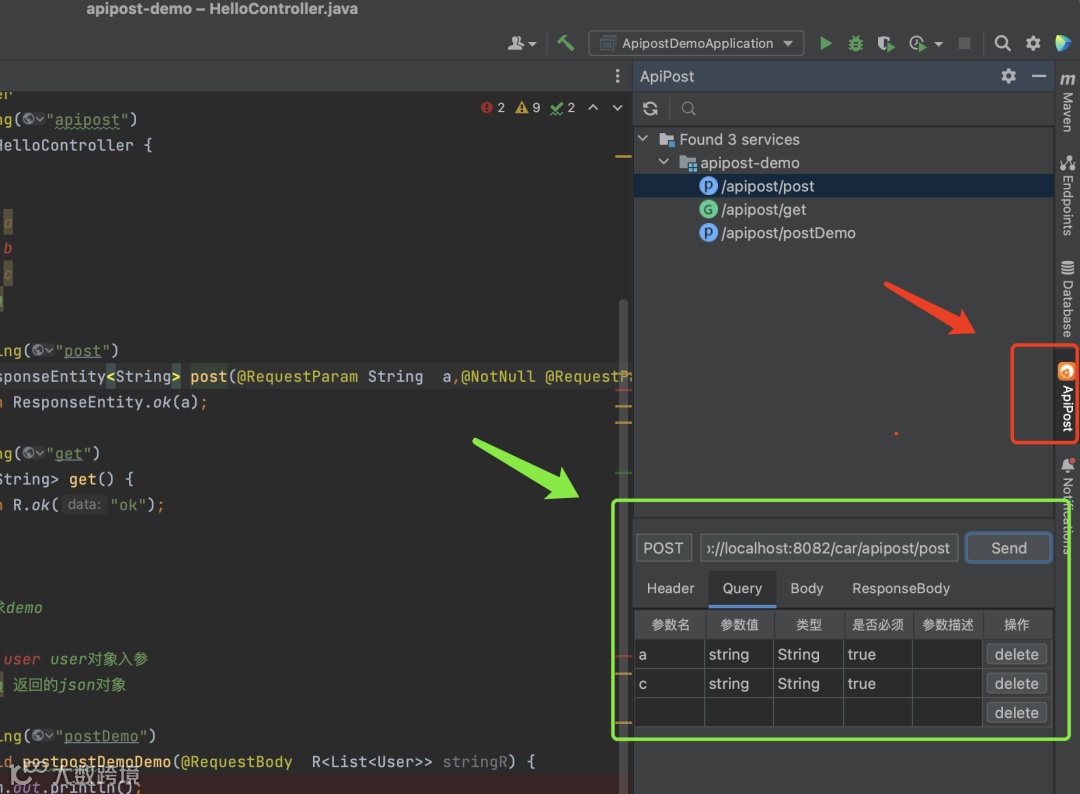Click the "get" mapping link in code
The image size is (1080, 794).
click(x=68, y=454)
